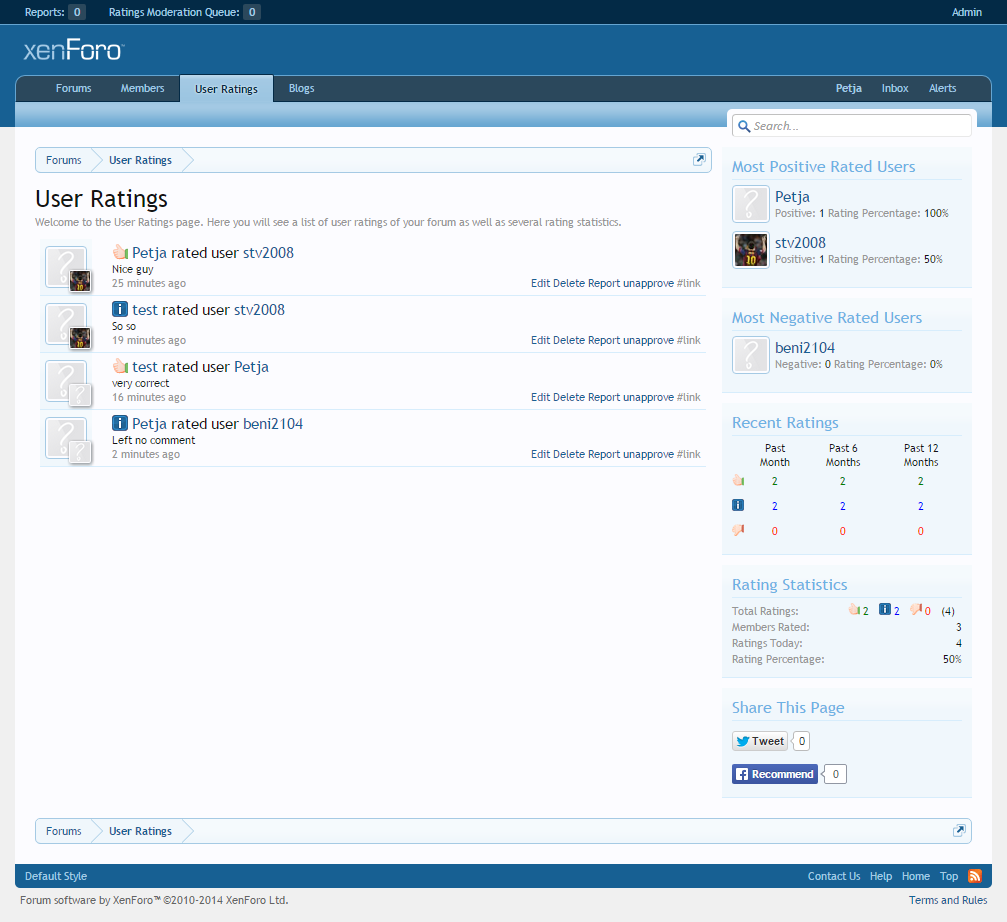Open Default Style chooser
This screenshot has width=1007, height=922.
coord(56,876)
